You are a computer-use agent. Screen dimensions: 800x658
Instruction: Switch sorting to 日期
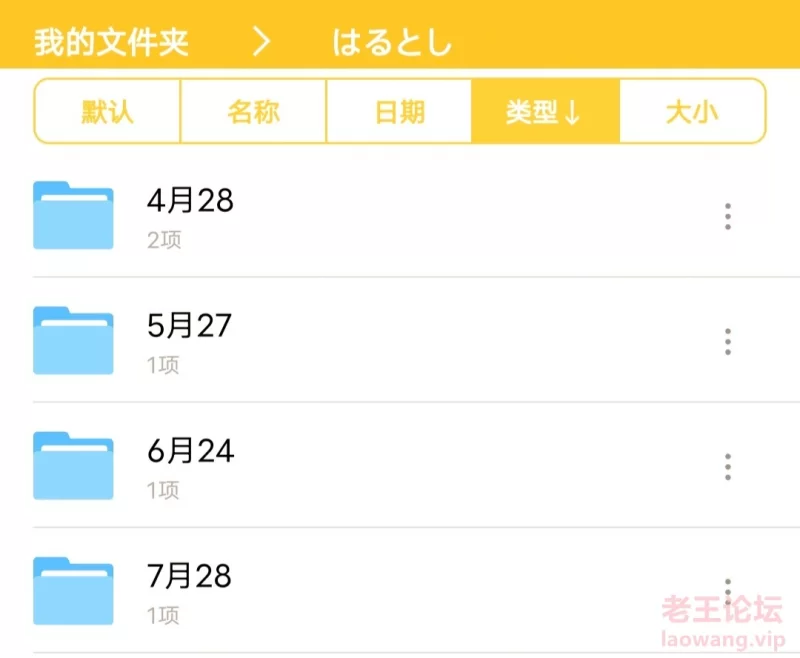coord(399,111)
